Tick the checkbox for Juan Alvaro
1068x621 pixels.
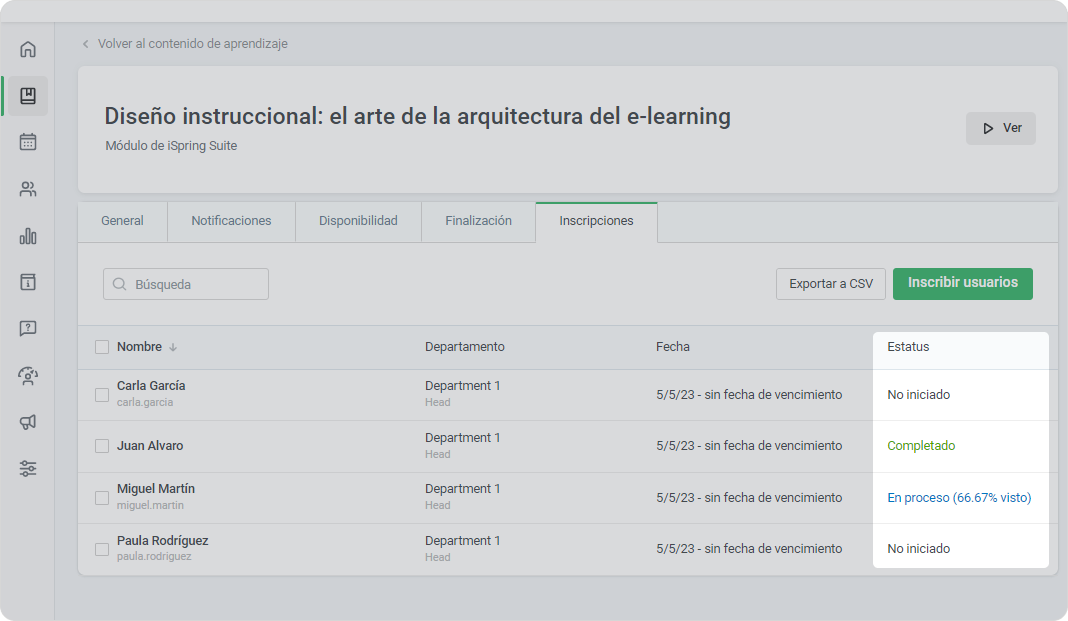point(102,446)
